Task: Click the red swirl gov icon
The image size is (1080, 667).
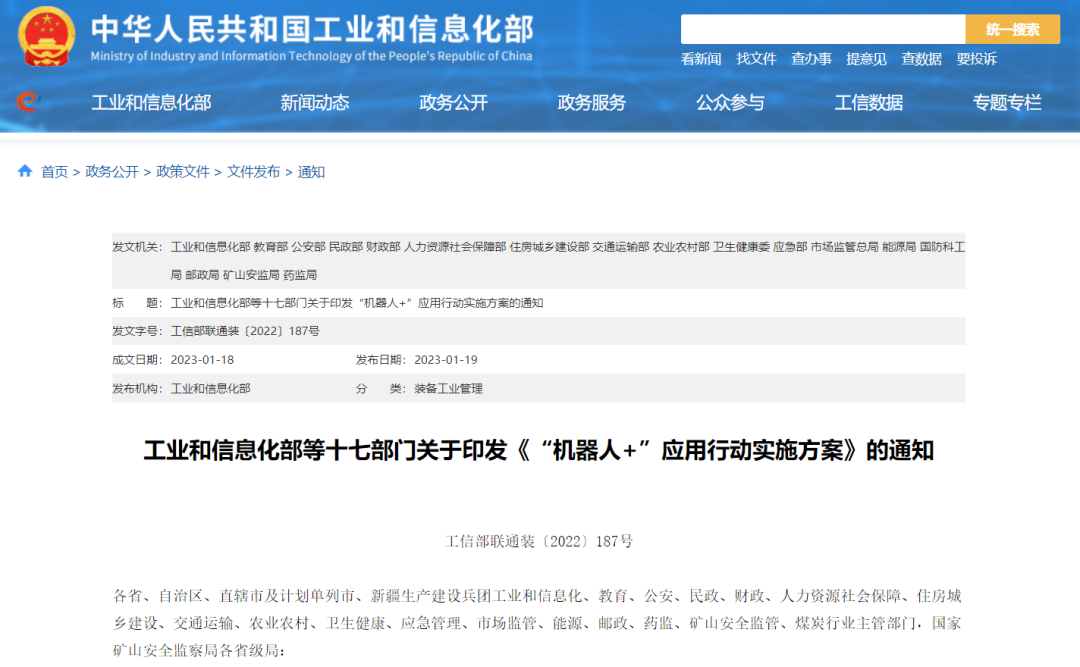Action: tap(28, 102)
